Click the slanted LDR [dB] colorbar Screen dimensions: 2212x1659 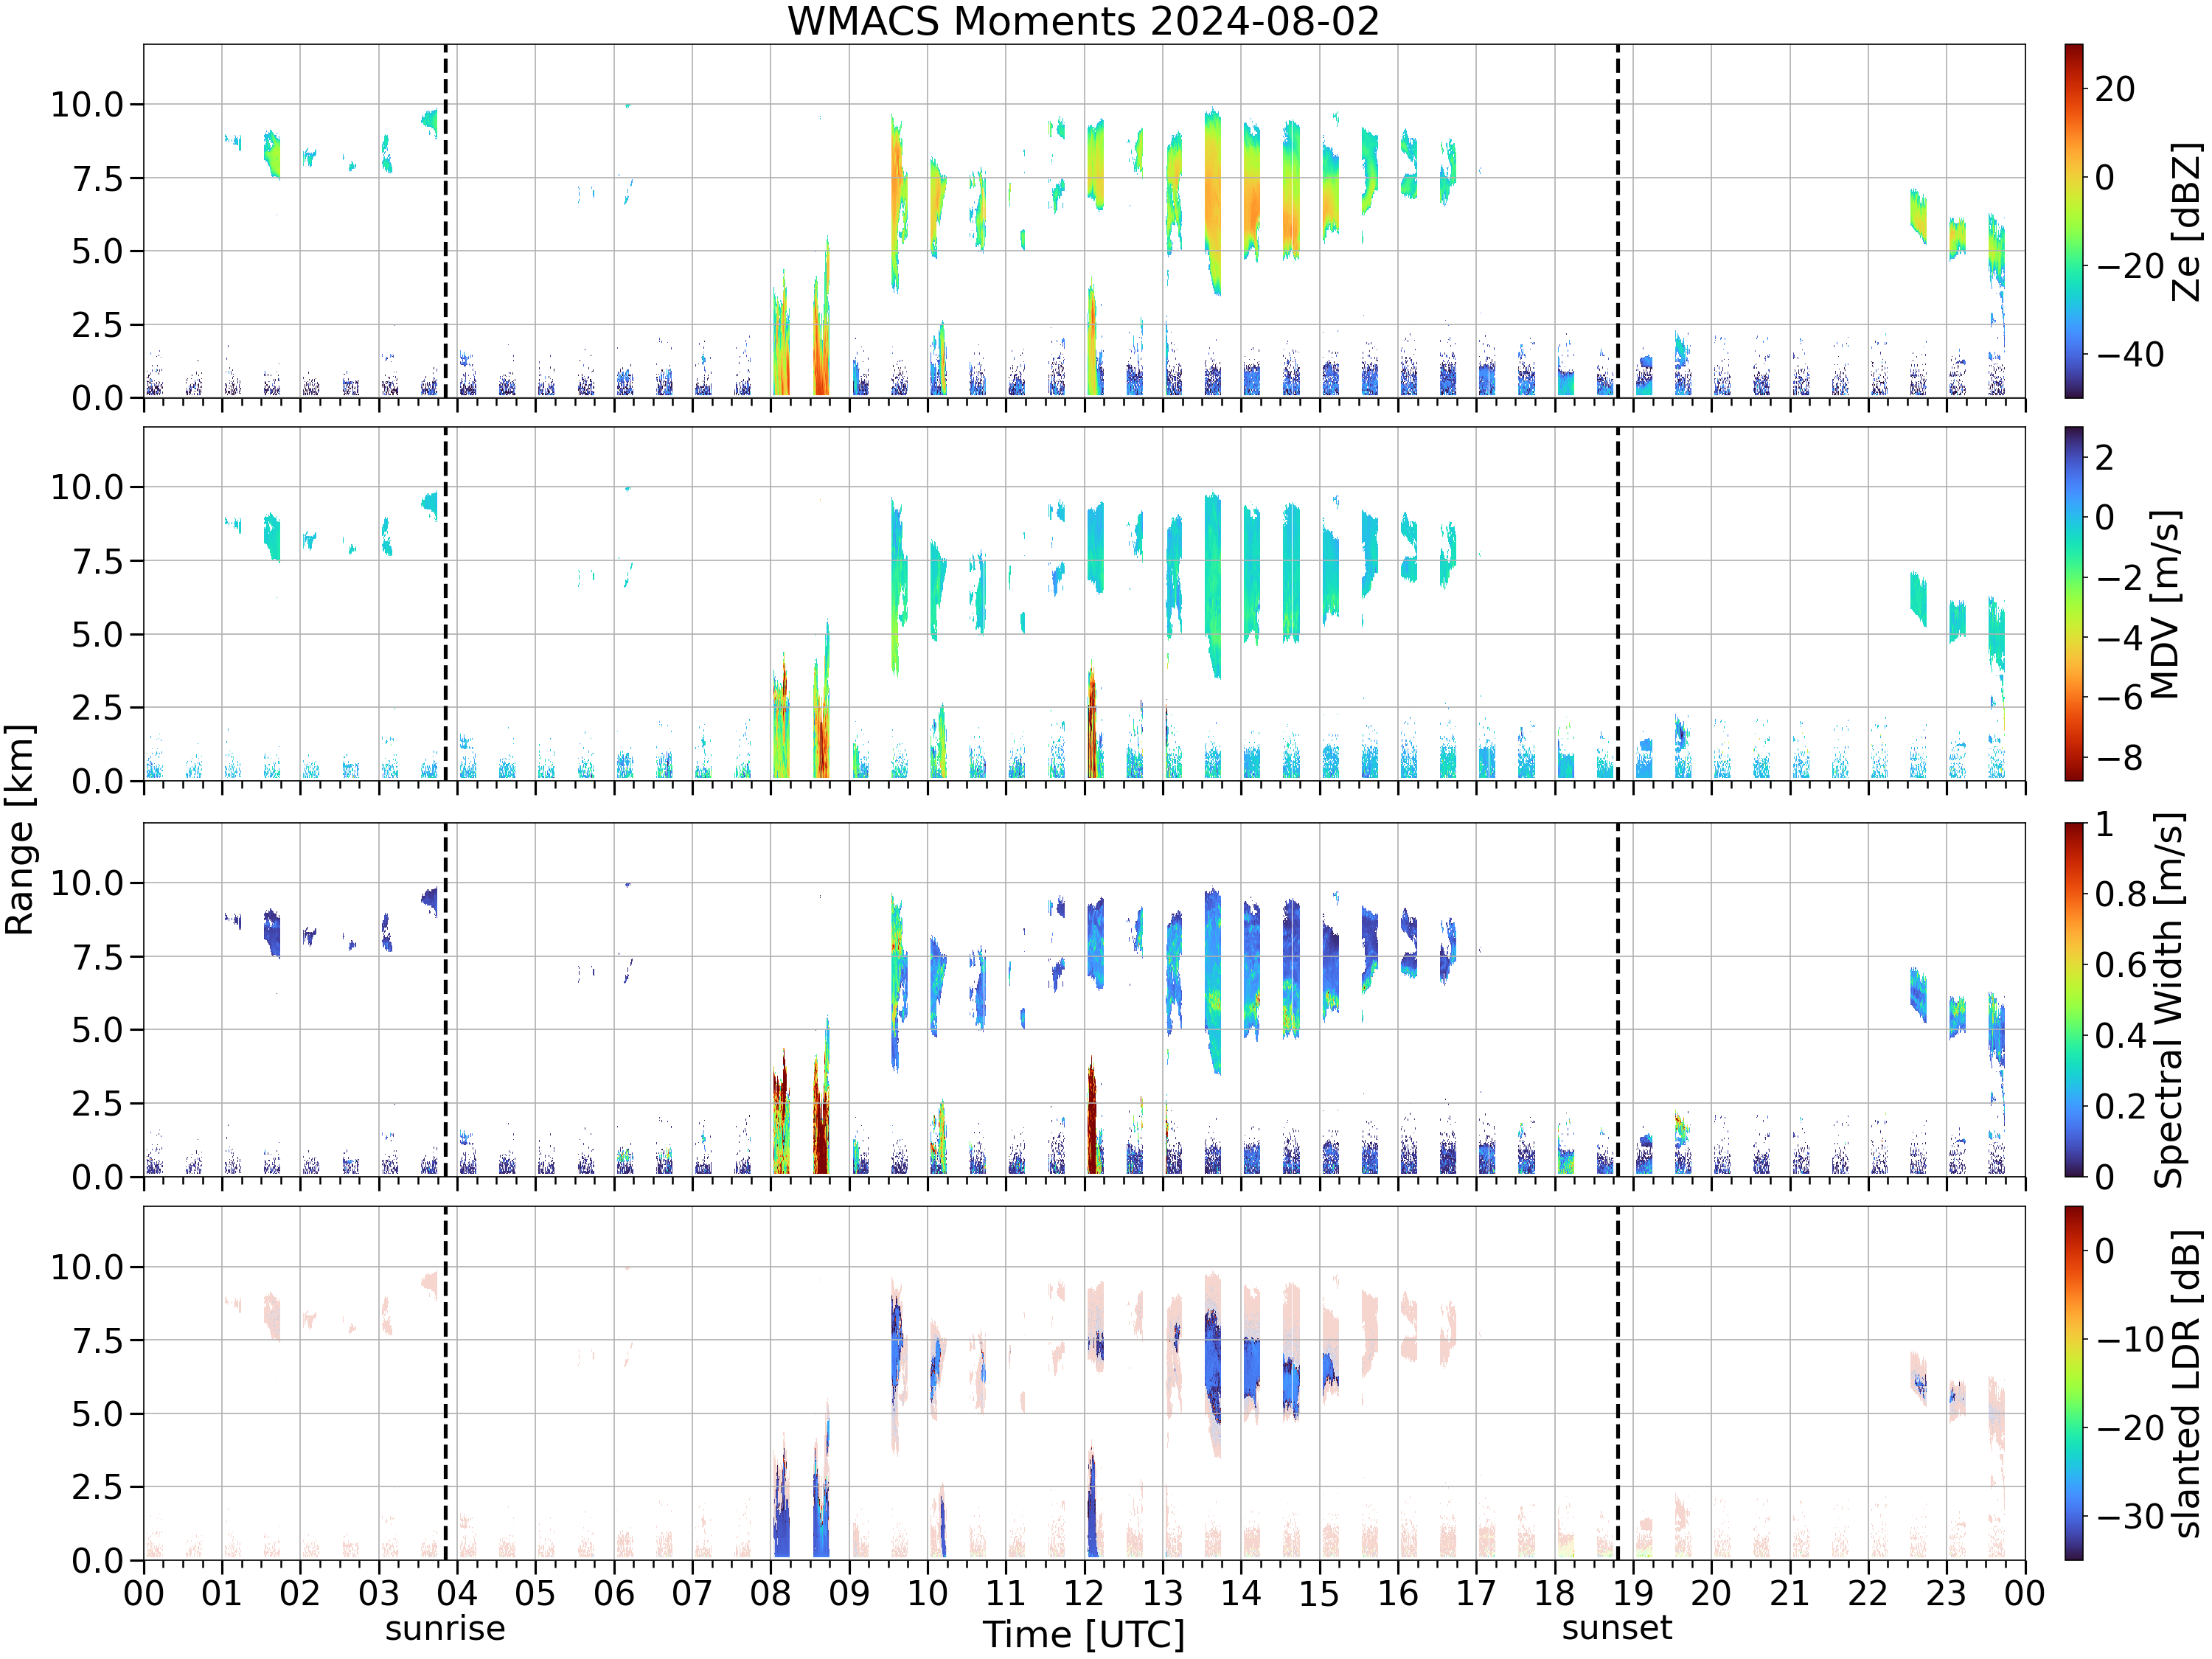coord(2074,1383)
